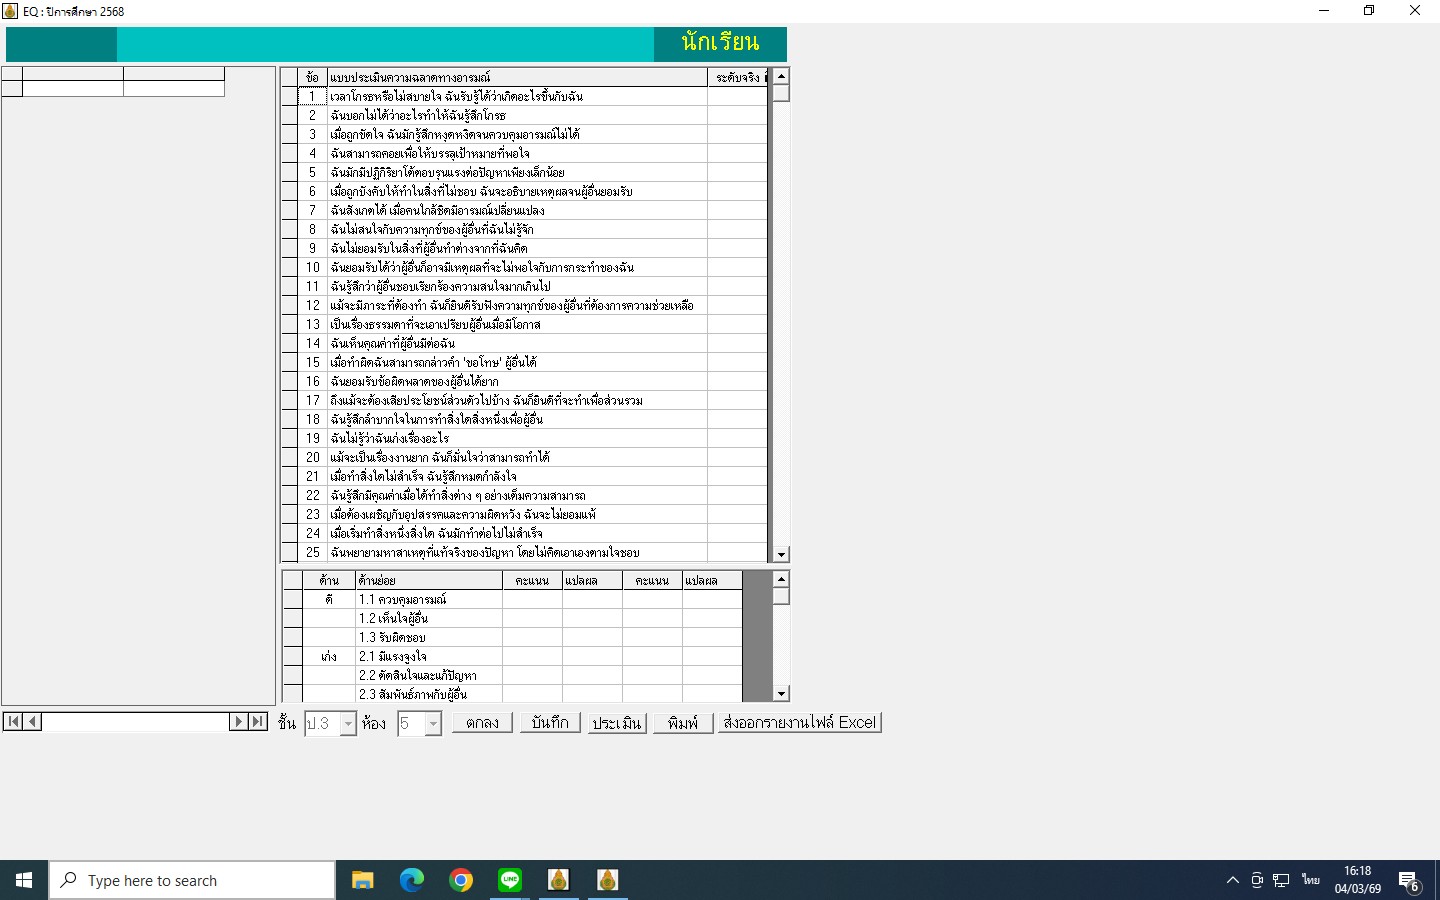Export report to Excel file
Screen dimensions: 1440x900
799,723
